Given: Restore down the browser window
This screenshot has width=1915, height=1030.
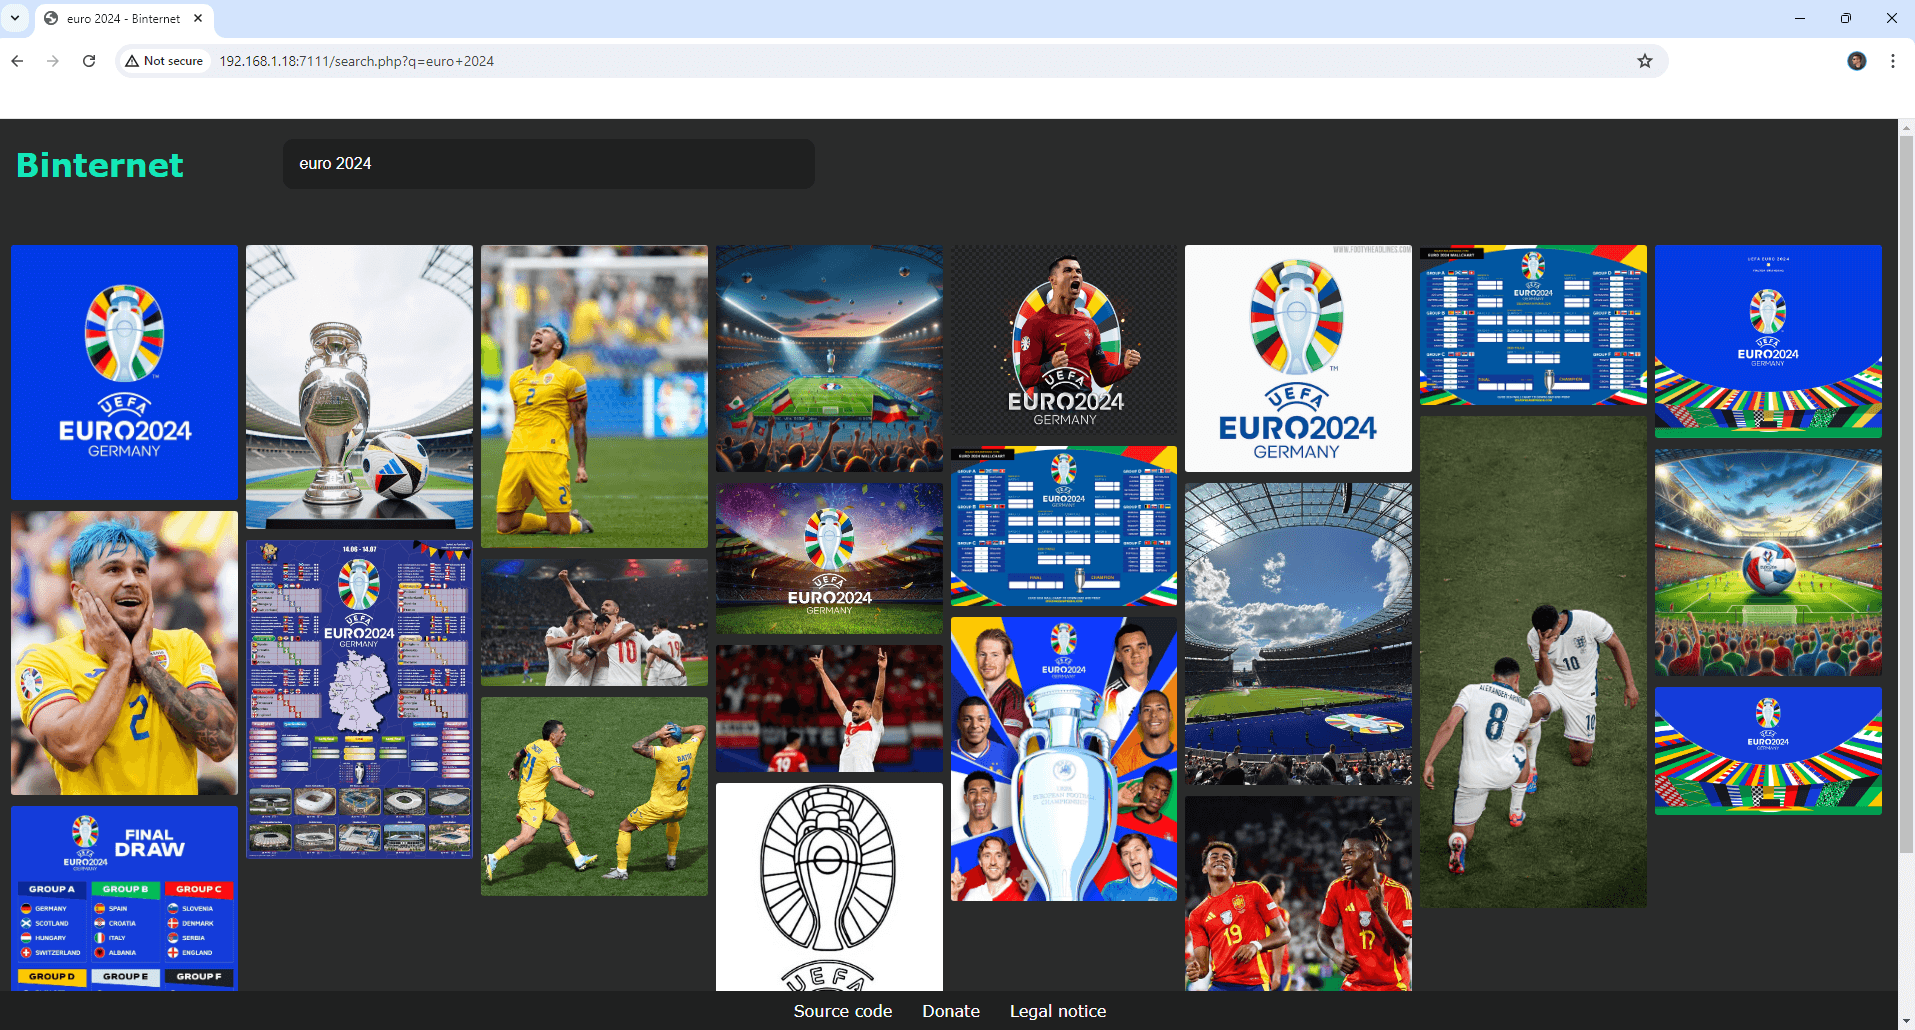Looking at the screenshot, I should click(1845, 18).
